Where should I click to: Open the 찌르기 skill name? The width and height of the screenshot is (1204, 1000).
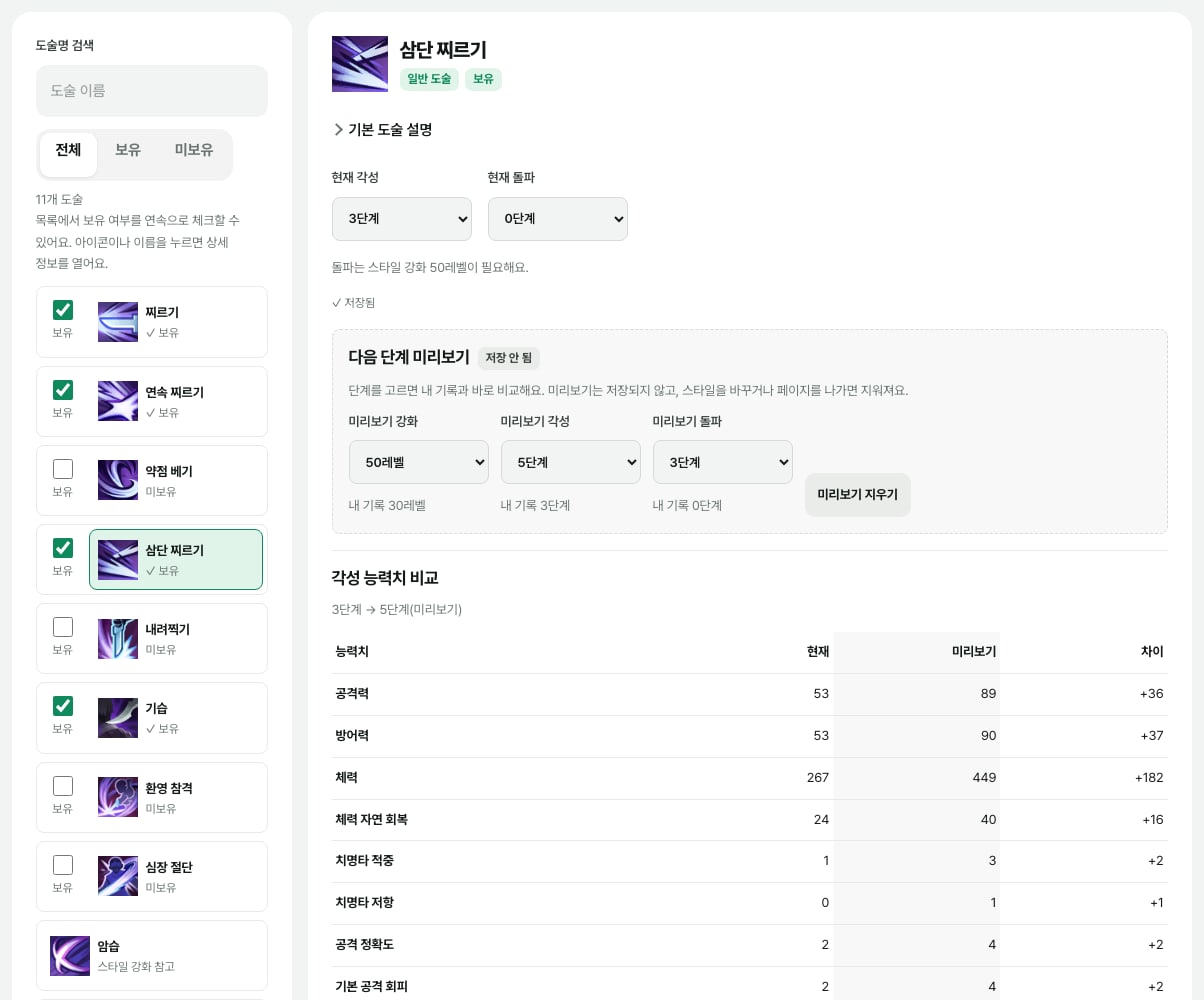pyautogui.click(x=162, y=312)
